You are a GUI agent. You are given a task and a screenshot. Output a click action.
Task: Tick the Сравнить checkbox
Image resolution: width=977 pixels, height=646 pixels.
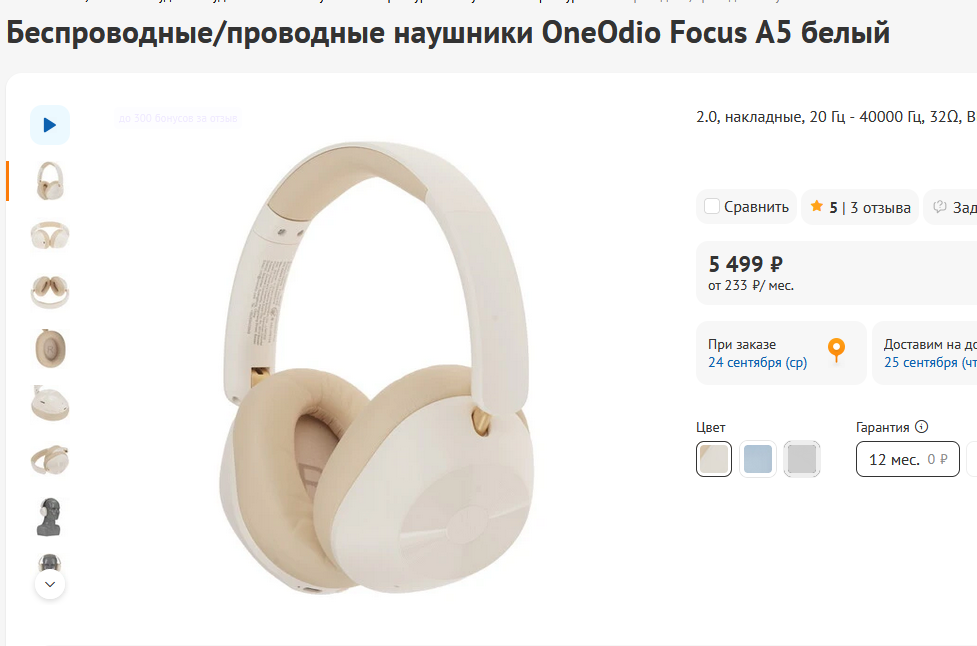[712, 206]
